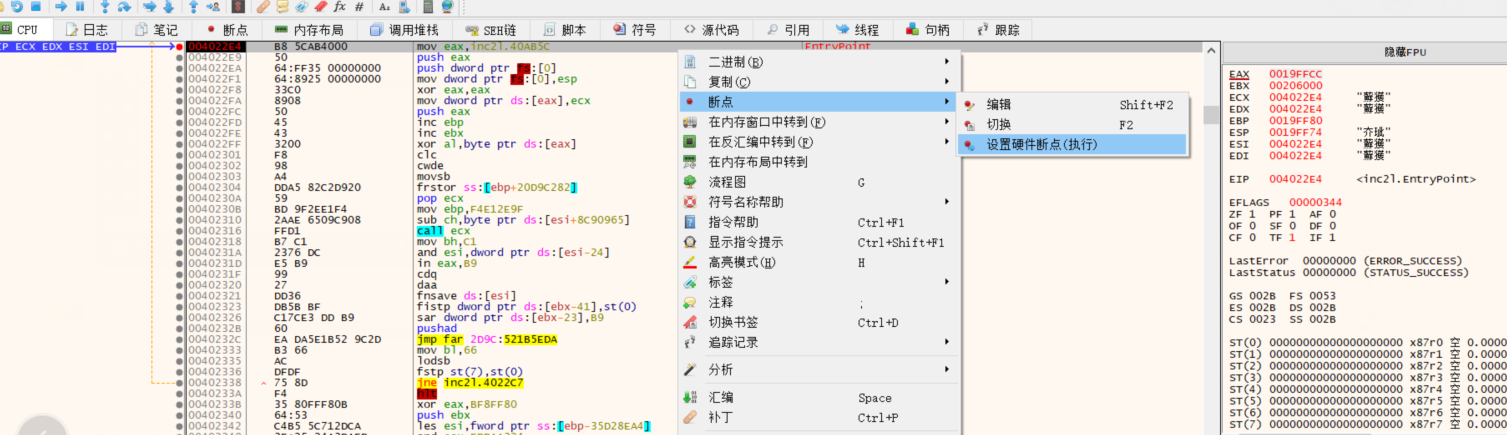Open the 源代码 tab

tap(711, 30)
